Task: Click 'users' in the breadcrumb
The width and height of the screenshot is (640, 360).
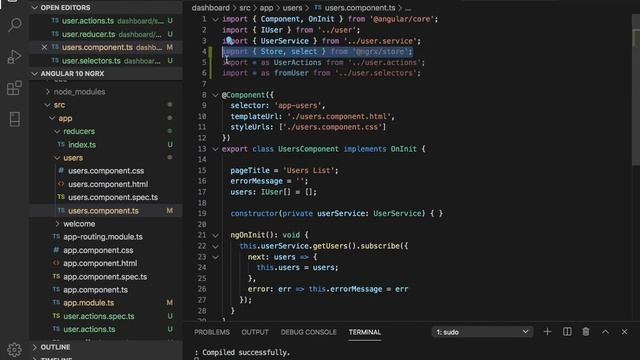Action: [x=293, y=8]
